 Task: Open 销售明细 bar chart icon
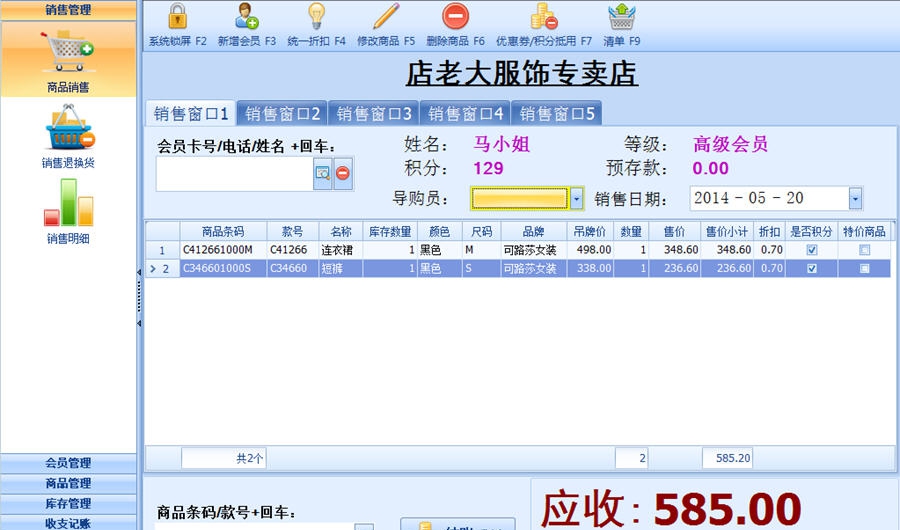68,211
